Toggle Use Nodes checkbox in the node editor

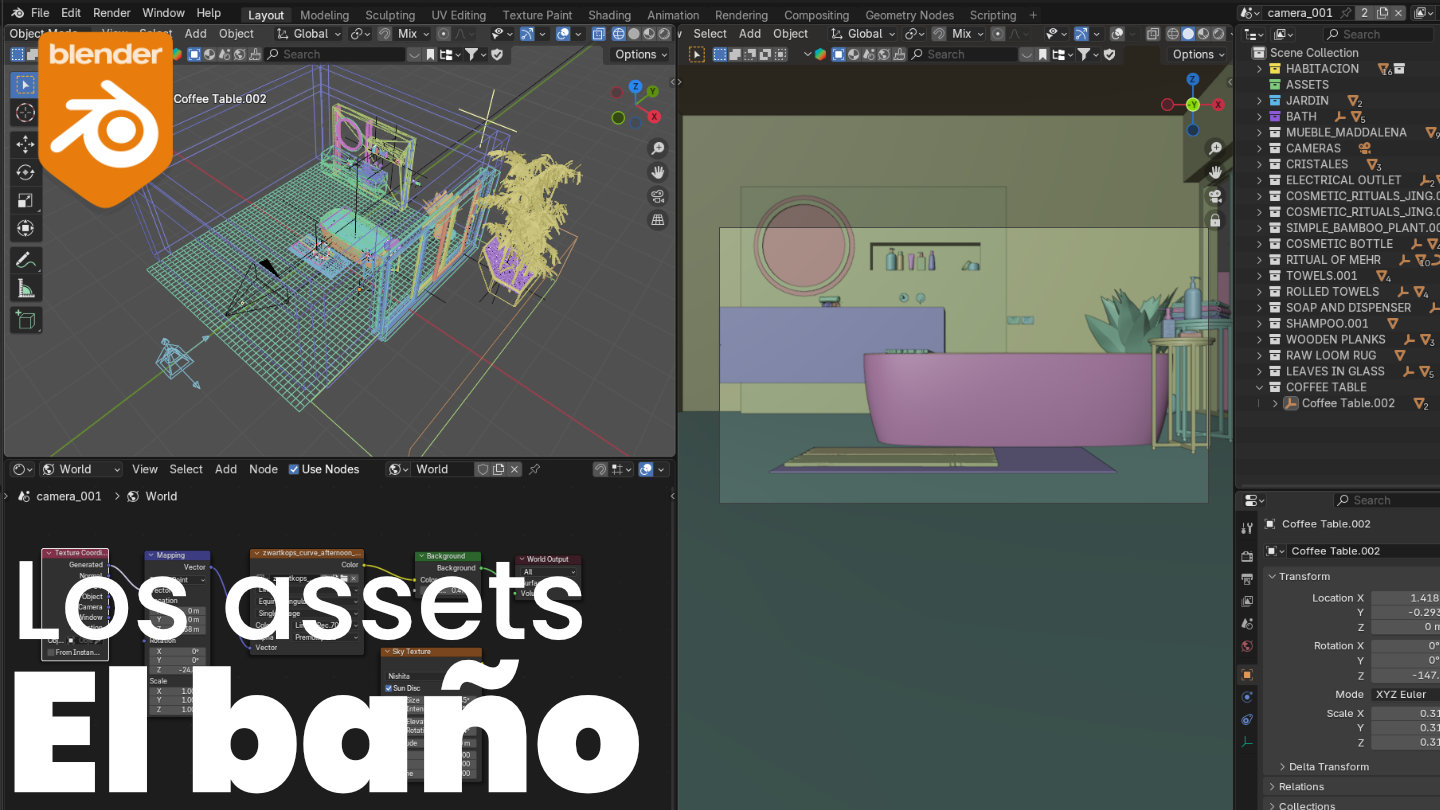(294, 469)
